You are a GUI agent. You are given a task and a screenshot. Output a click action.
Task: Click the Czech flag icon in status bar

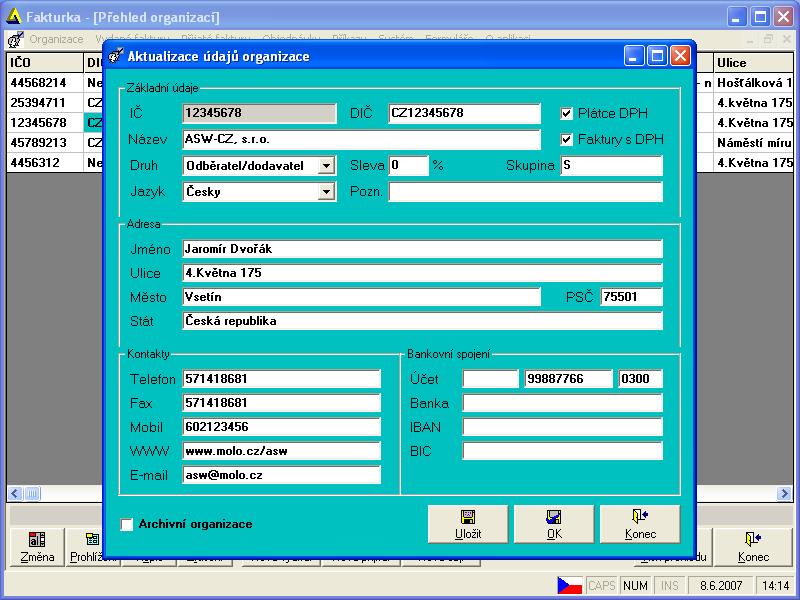pyautogui.click(x=570, y=585)
